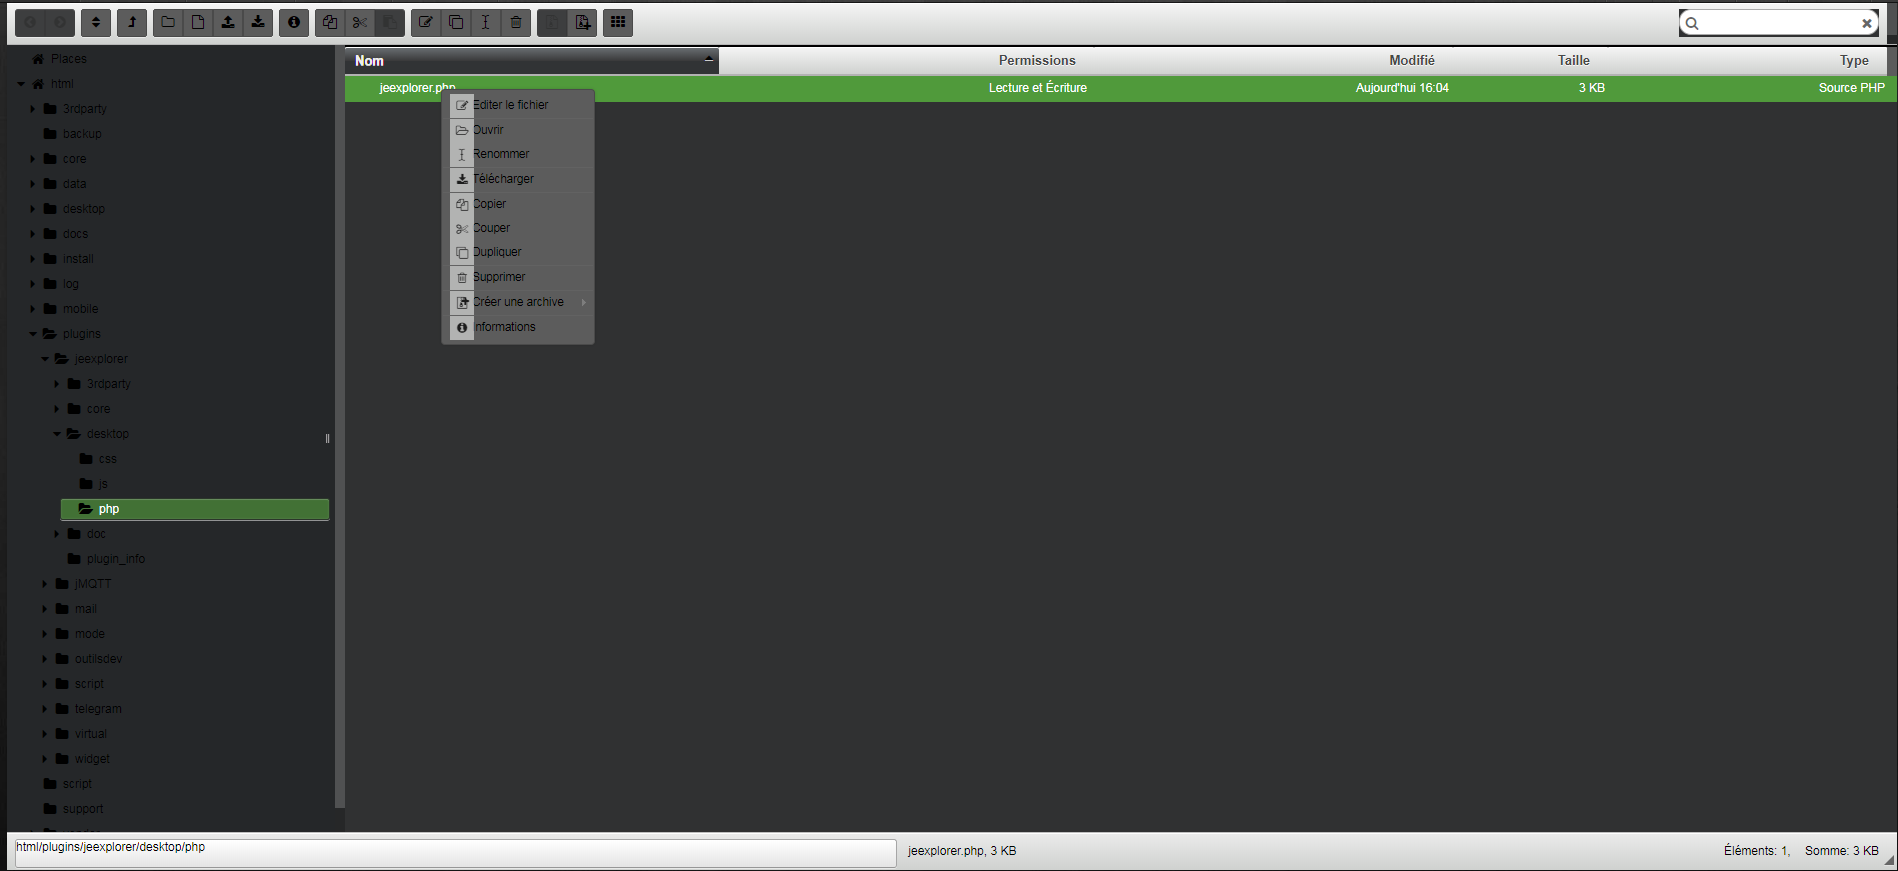Select the highlighted php folder in tree
This screenshot has height=871, width=1898.
(x=195, y=509)
